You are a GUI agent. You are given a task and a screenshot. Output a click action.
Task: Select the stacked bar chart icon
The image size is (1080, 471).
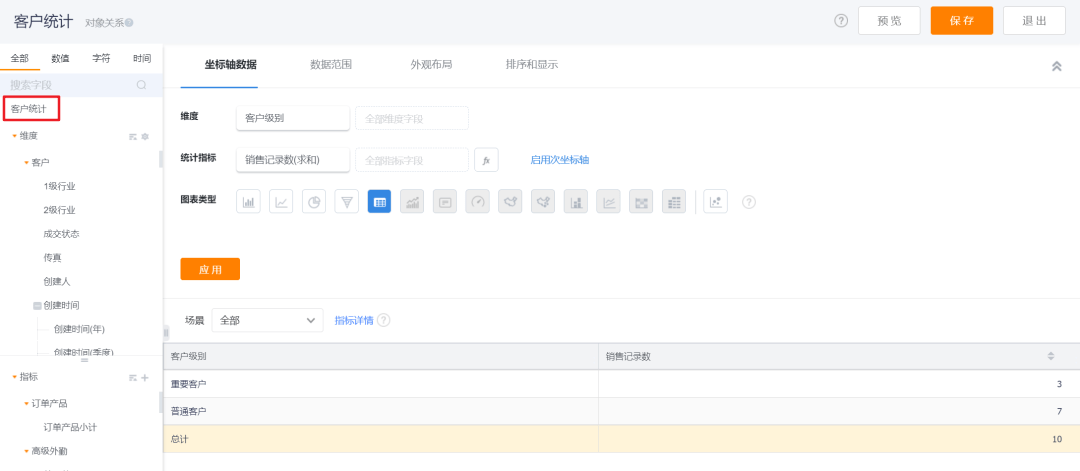(576, 202)
